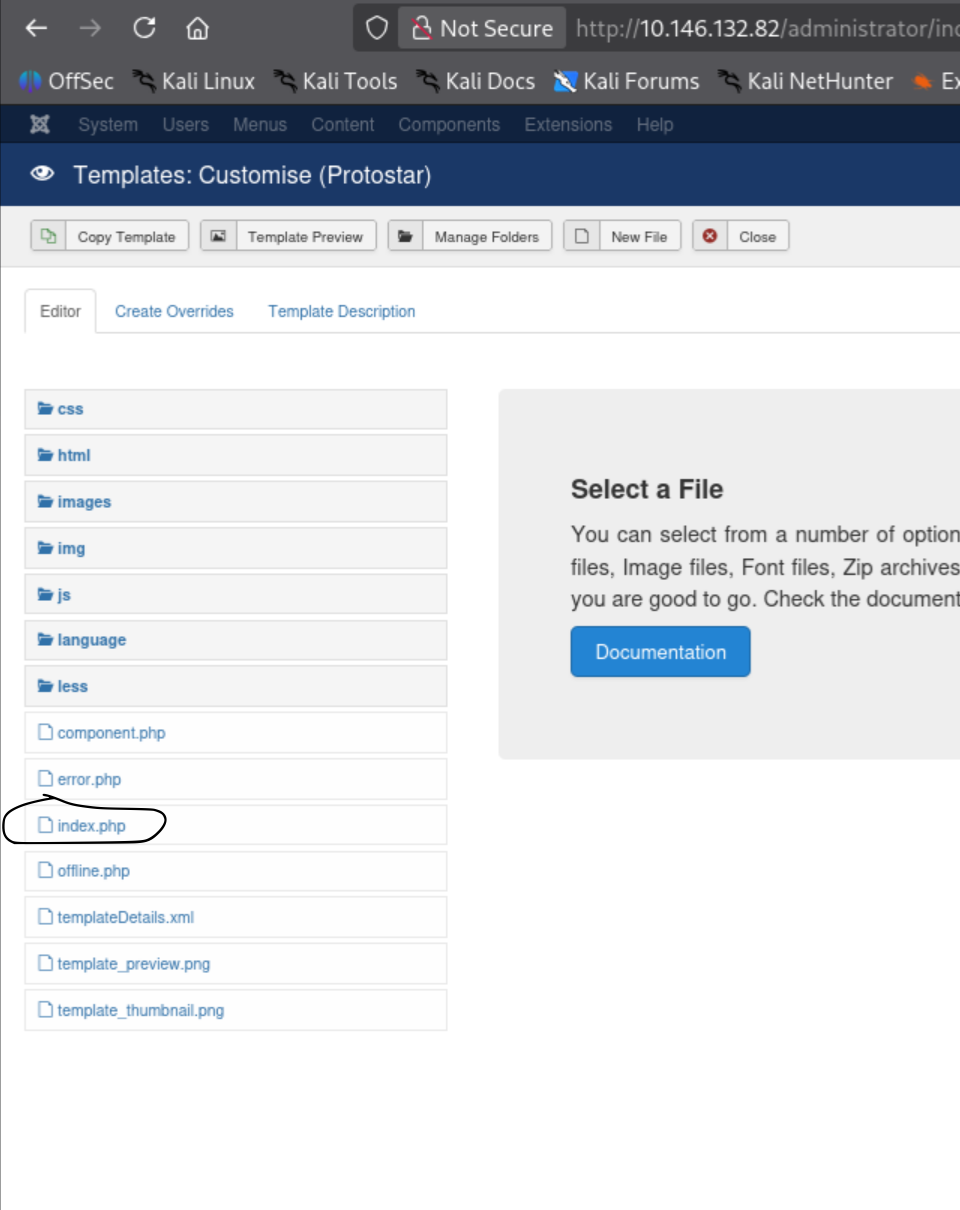Image resolution: width=960 pixels, height=1210 pixels.
Task: Expand the language folder
Action: tap(236, 640)
